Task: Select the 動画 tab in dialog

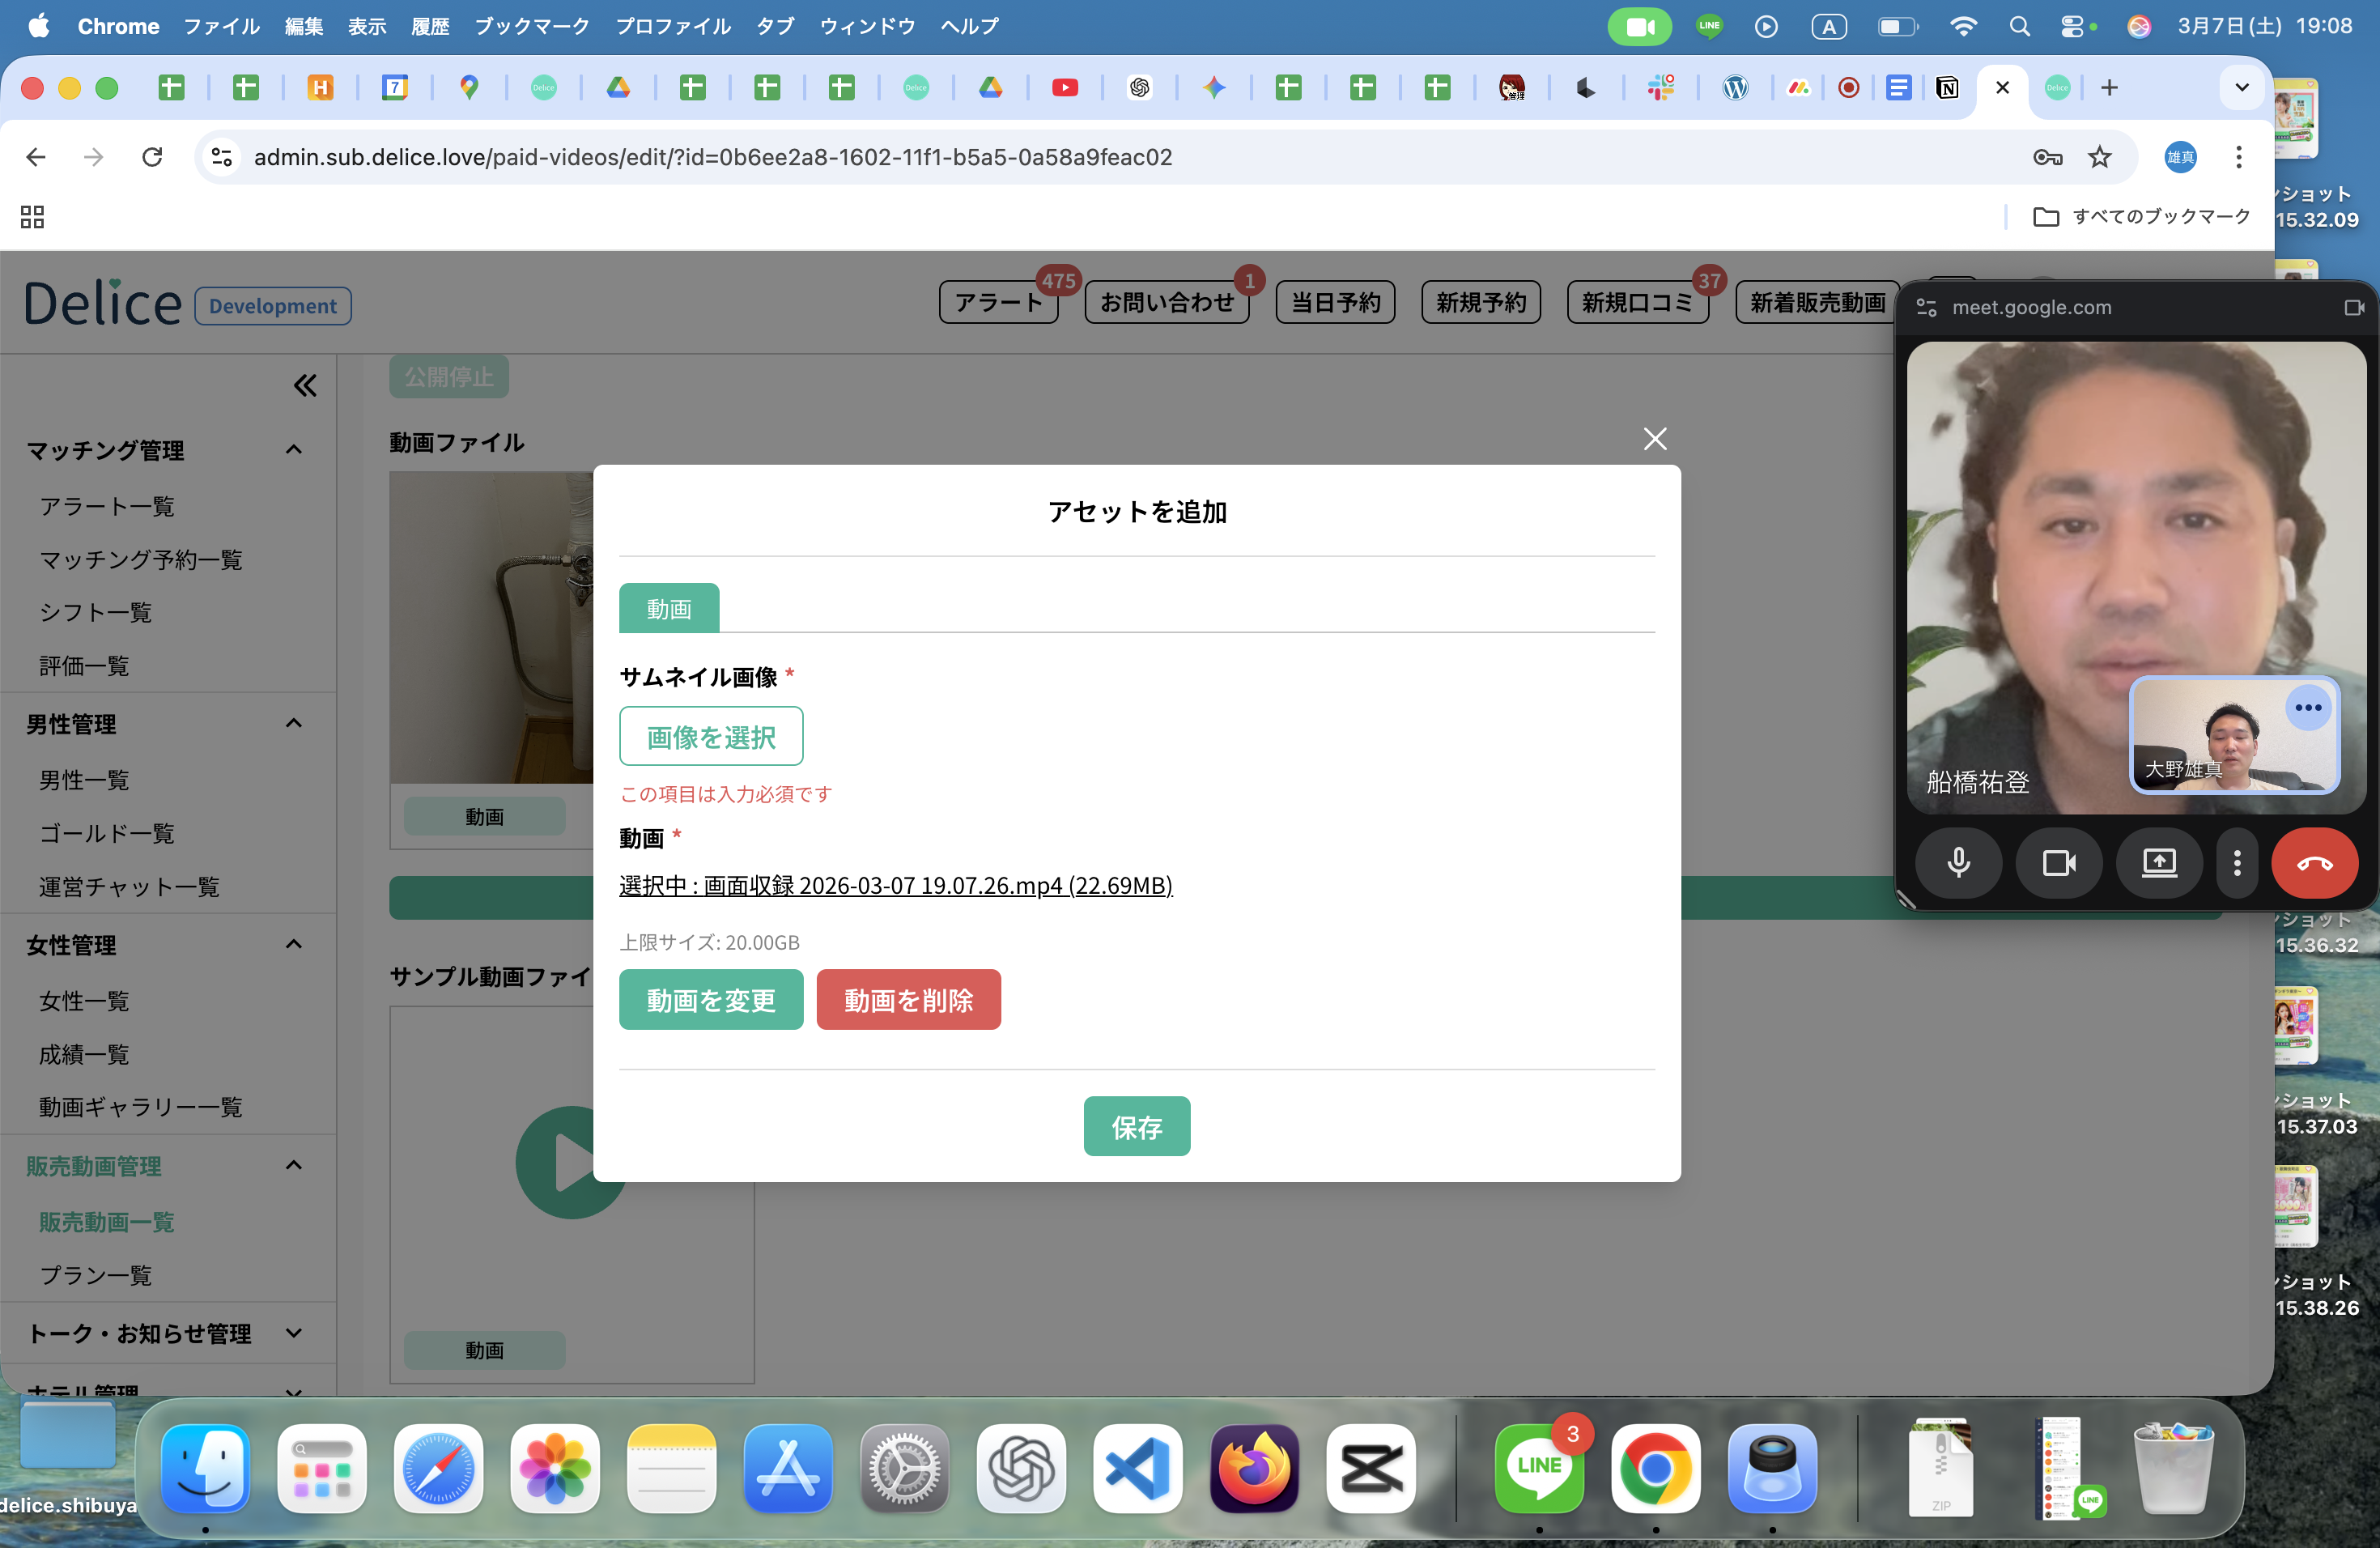Action: (x=668, y=608)
